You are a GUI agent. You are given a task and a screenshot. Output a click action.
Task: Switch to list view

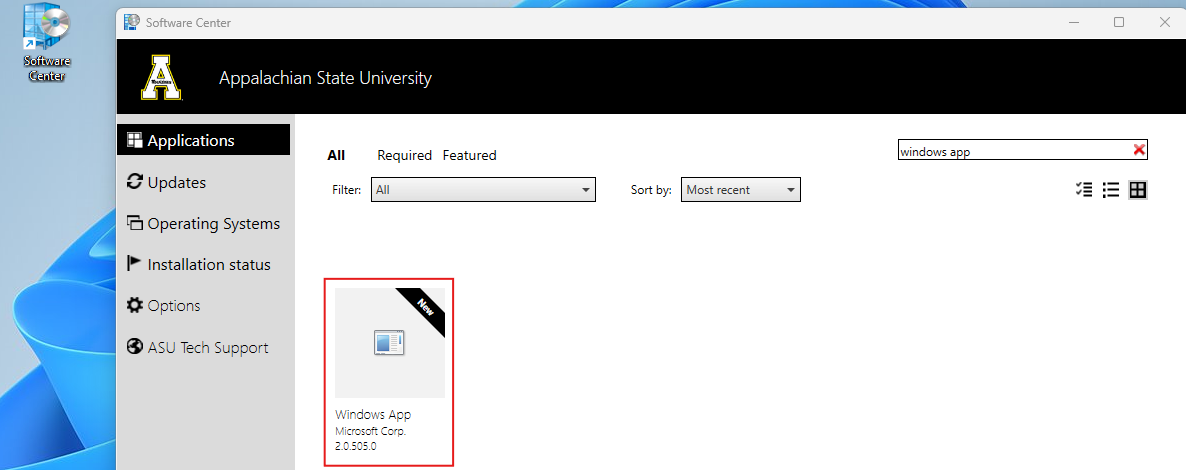1110,190
